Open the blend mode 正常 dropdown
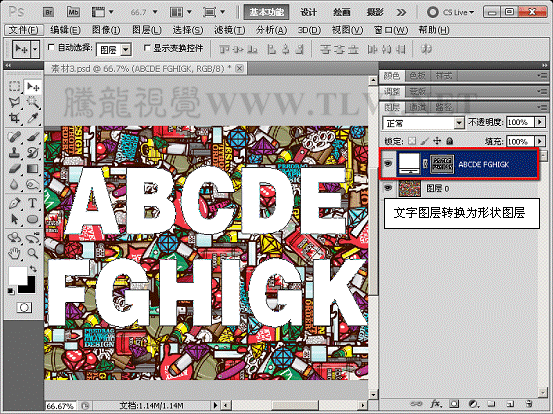Image resolution: width=553 pixels, height=414 pixels. (x=423, y=123)
